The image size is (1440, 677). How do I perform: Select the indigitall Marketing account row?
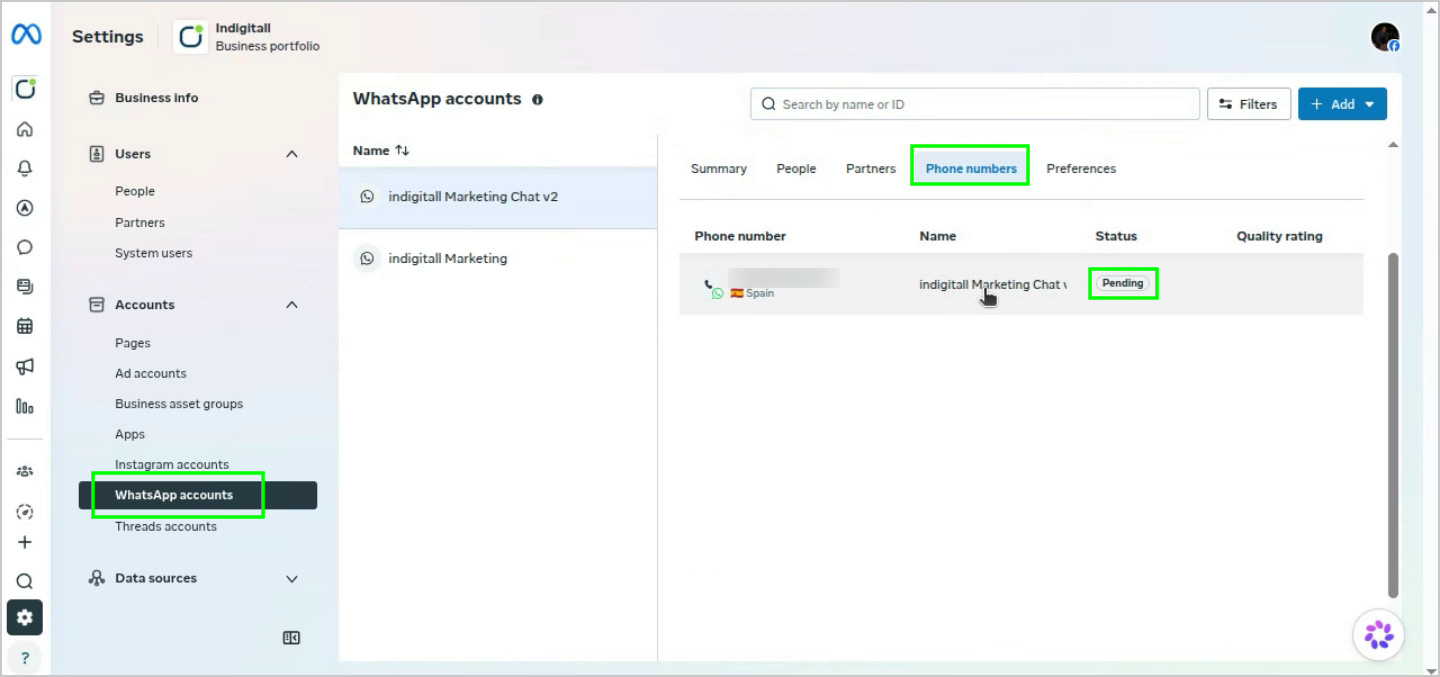click(x=498, y=259)
